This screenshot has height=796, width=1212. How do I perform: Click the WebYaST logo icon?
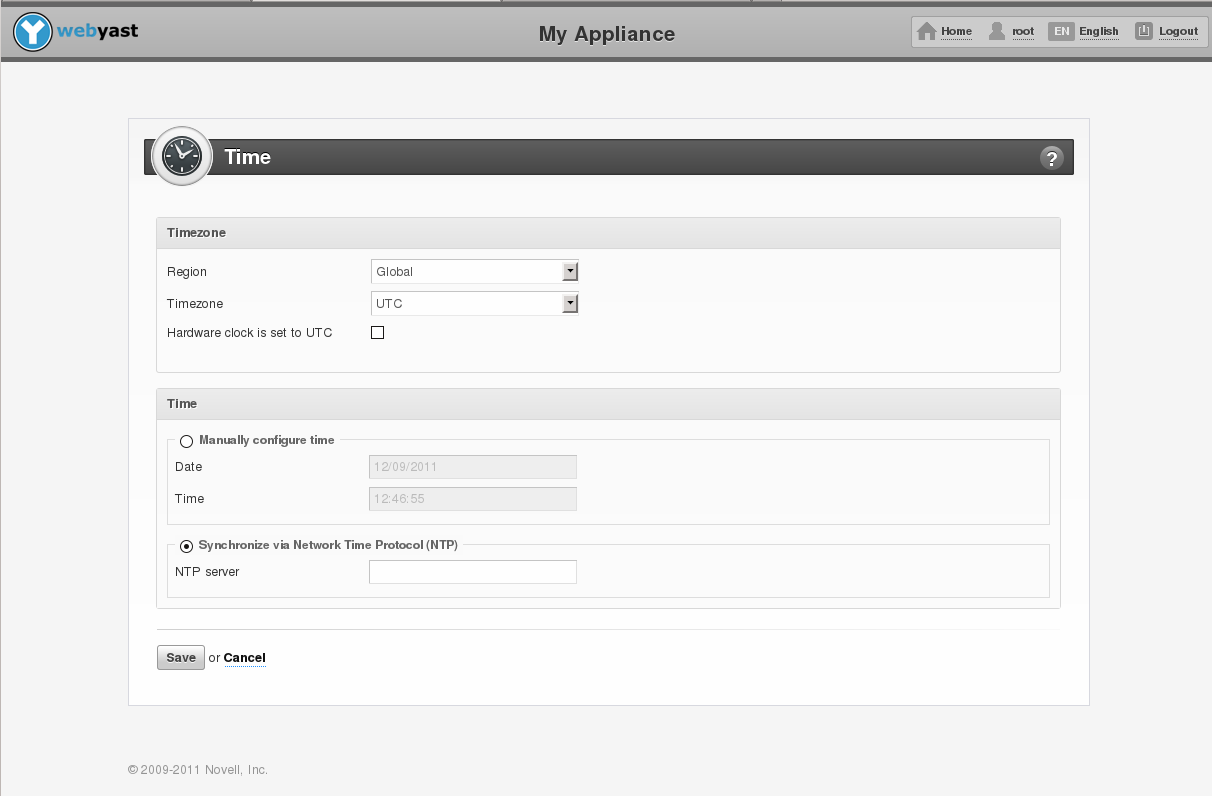tap(33, 32)
